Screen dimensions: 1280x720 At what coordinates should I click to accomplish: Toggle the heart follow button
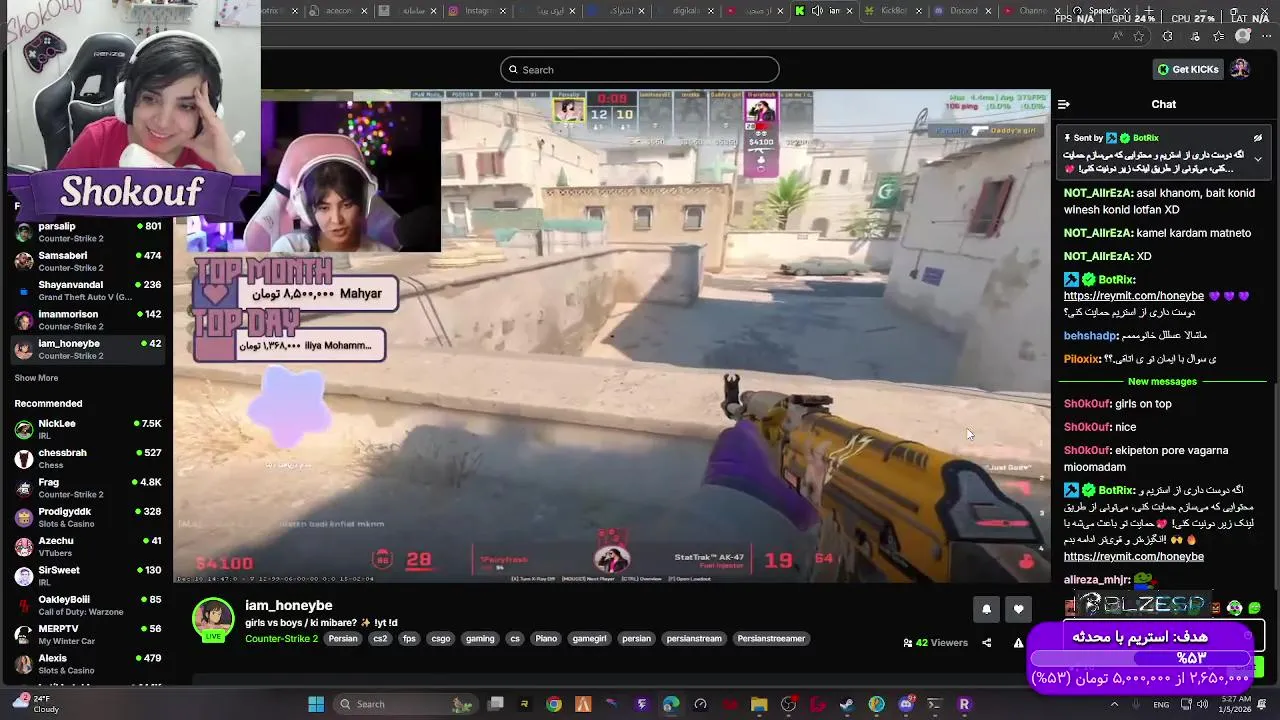pyautogui.click(x=1018, y=609)
